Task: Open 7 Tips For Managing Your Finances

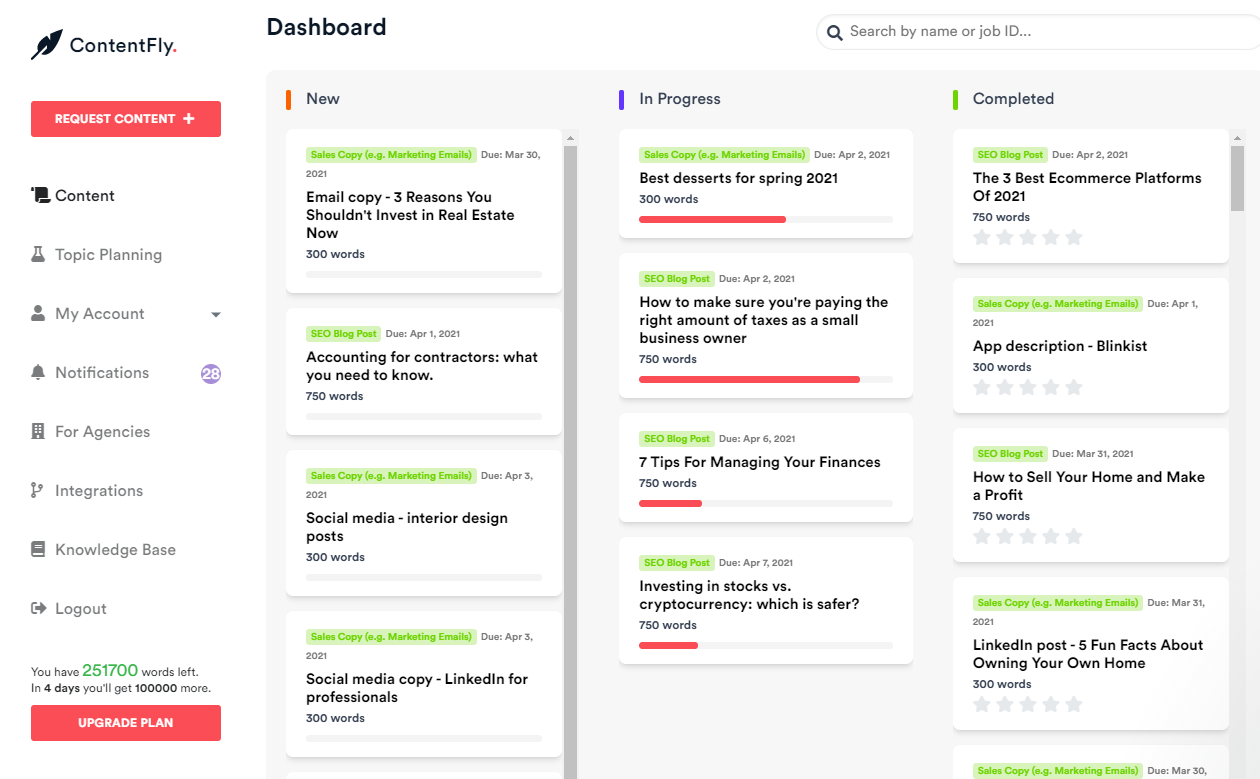Action: click(x=766, y=468)
